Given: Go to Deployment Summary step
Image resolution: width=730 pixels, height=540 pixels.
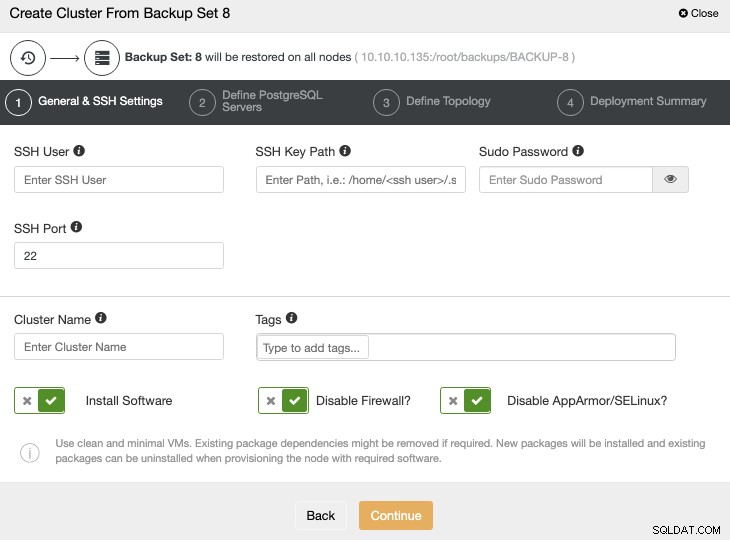Looking at the screenshot, I should click(632, 101).
